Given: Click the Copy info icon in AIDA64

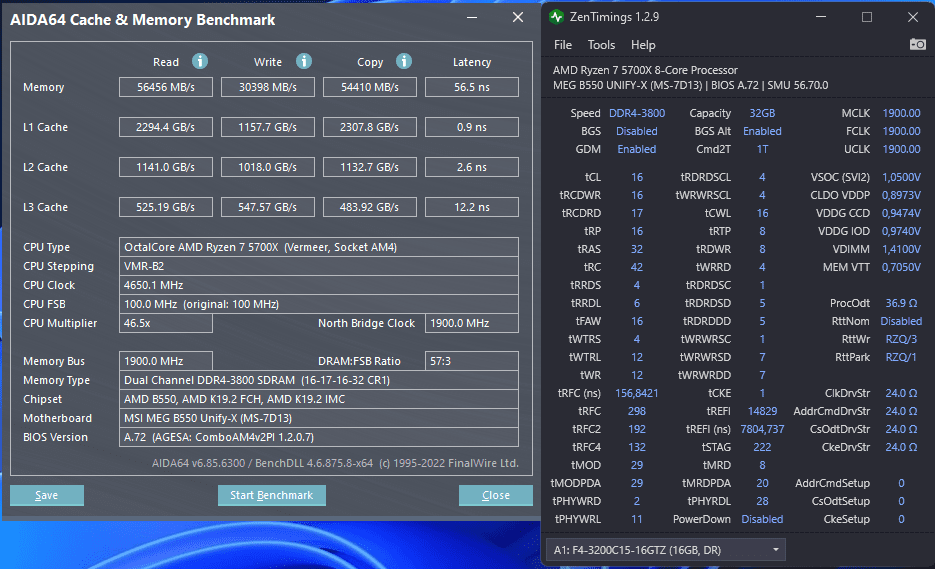Looking at the screenshot, I should [x=404, y=61].
